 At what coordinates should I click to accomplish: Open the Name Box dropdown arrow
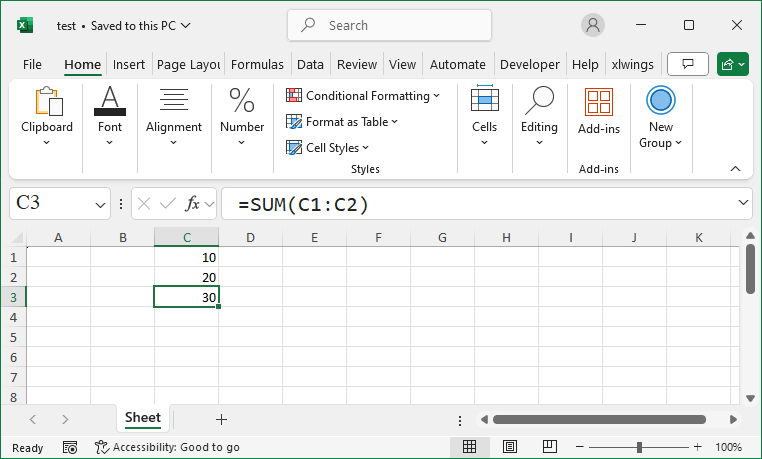pyautogui.click(x=100, y=204)
